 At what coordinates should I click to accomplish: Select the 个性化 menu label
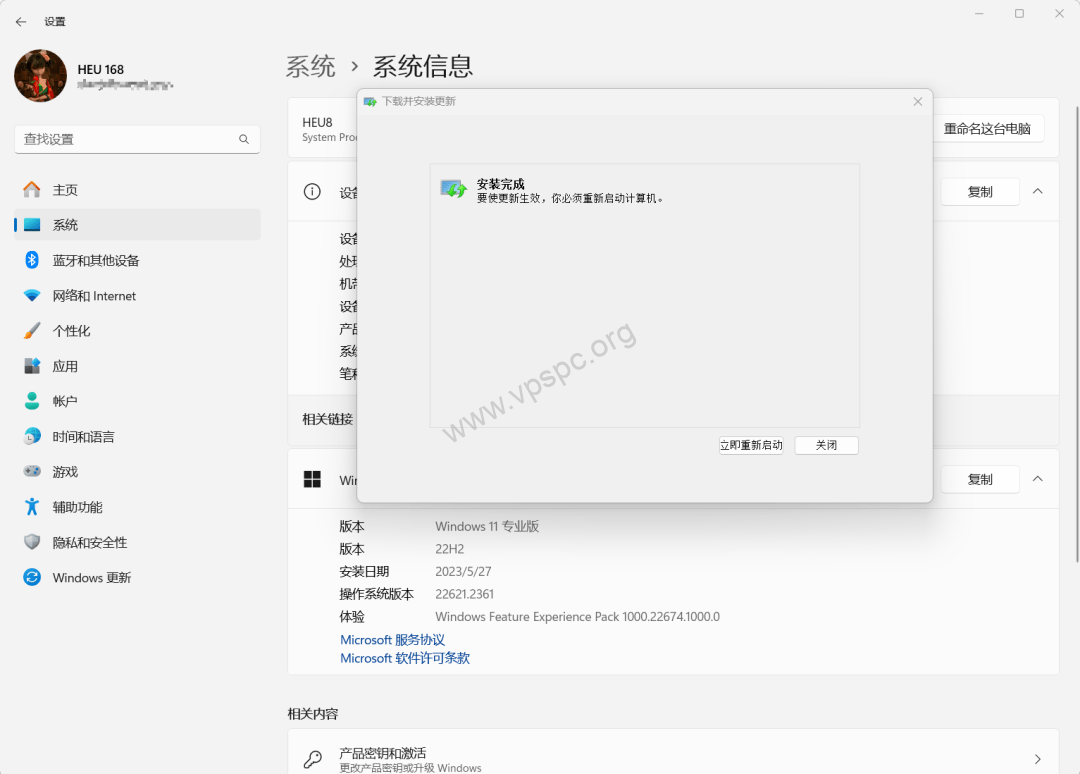[x=71, y=331]
